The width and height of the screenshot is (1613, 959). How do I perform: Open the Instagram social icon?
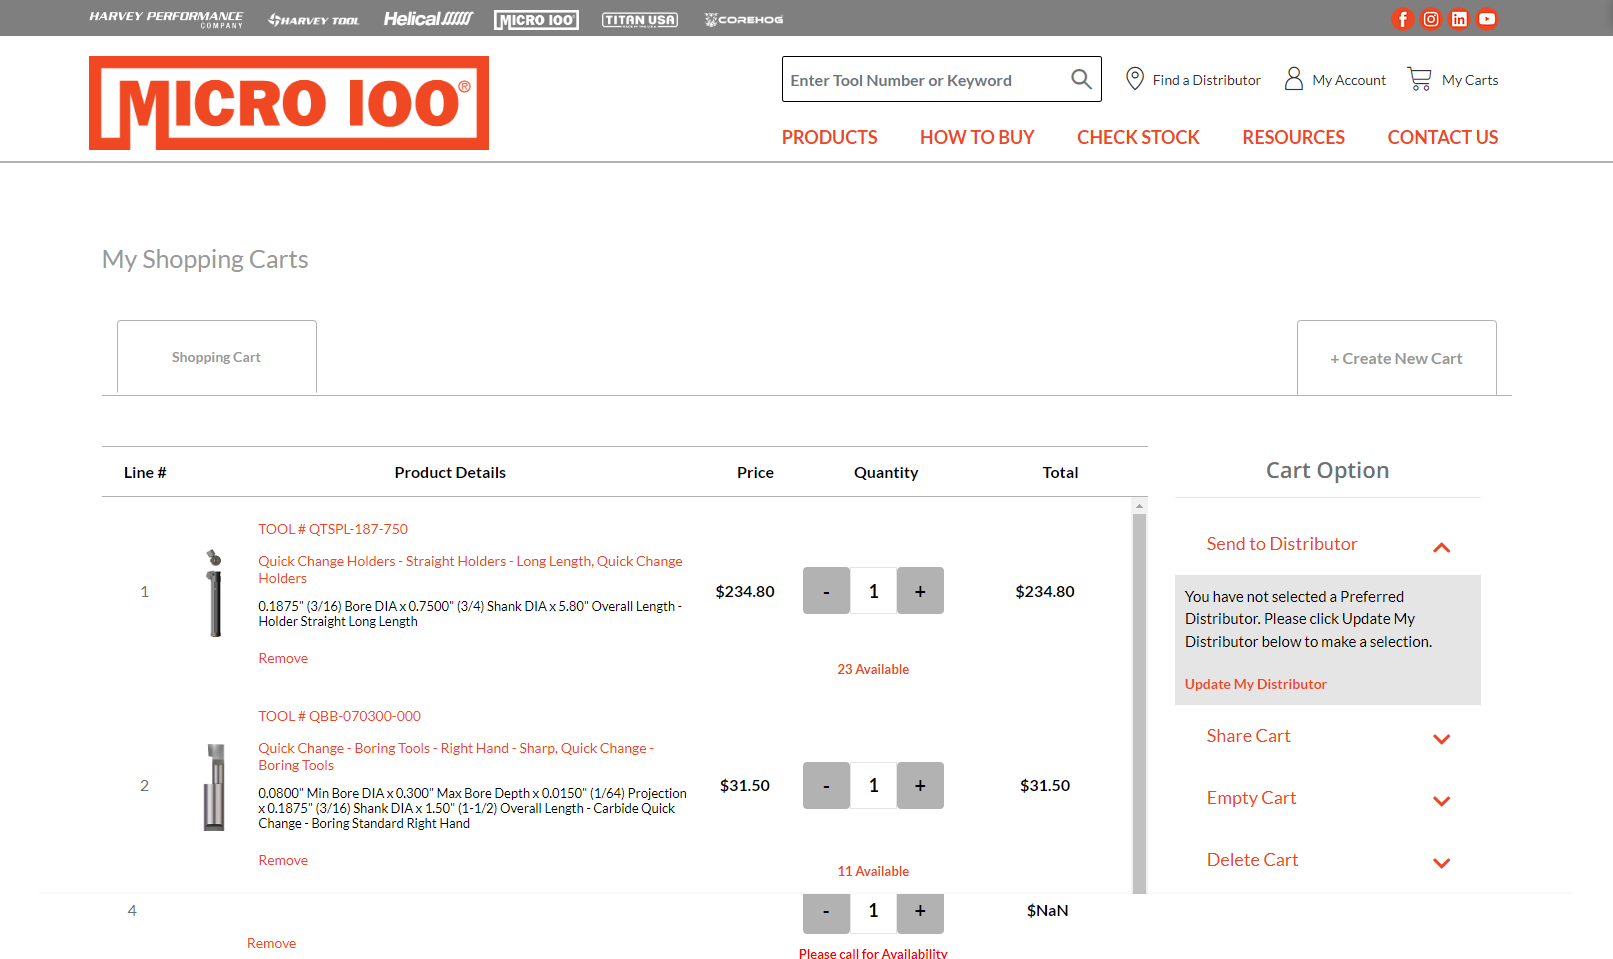(1431, 18)
